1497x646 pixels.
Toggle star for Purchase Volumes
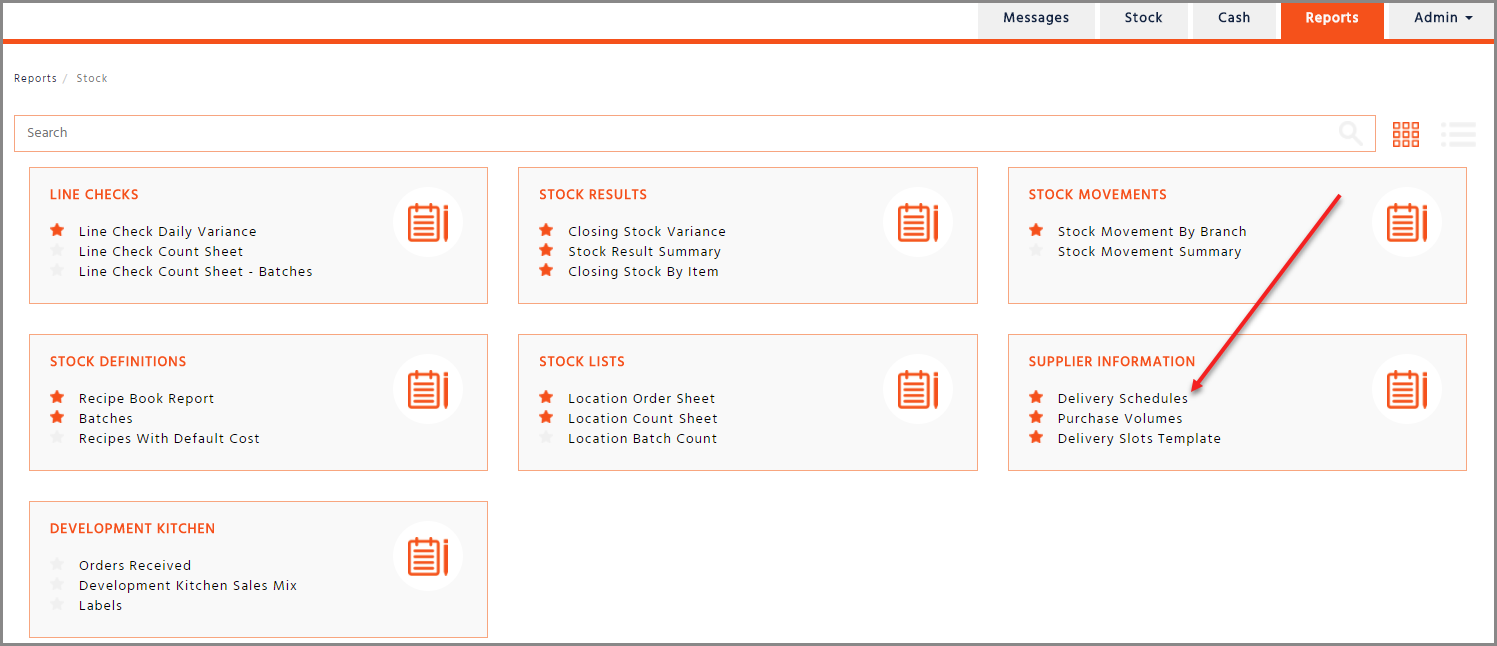tap(1036, 417)
